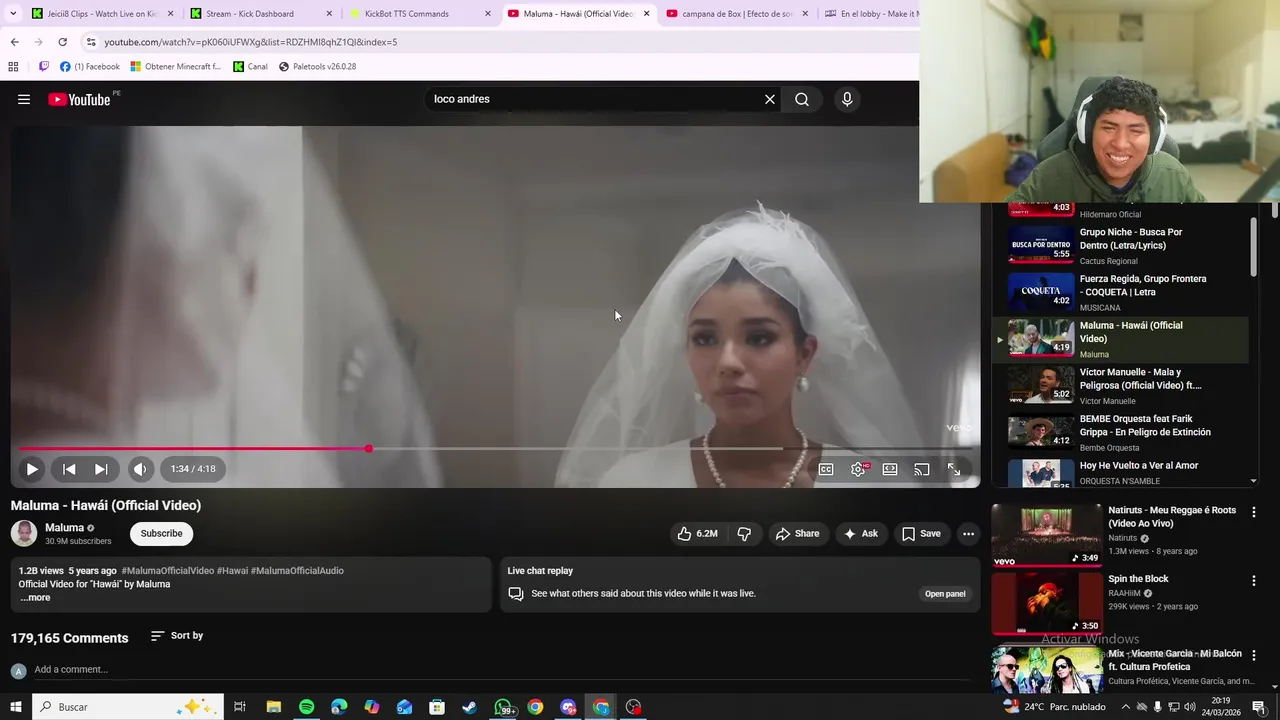Viewport: 1280px width, 720px height.
Task: Click the playlist scrollbar
Action: (x=1254, y=247)
